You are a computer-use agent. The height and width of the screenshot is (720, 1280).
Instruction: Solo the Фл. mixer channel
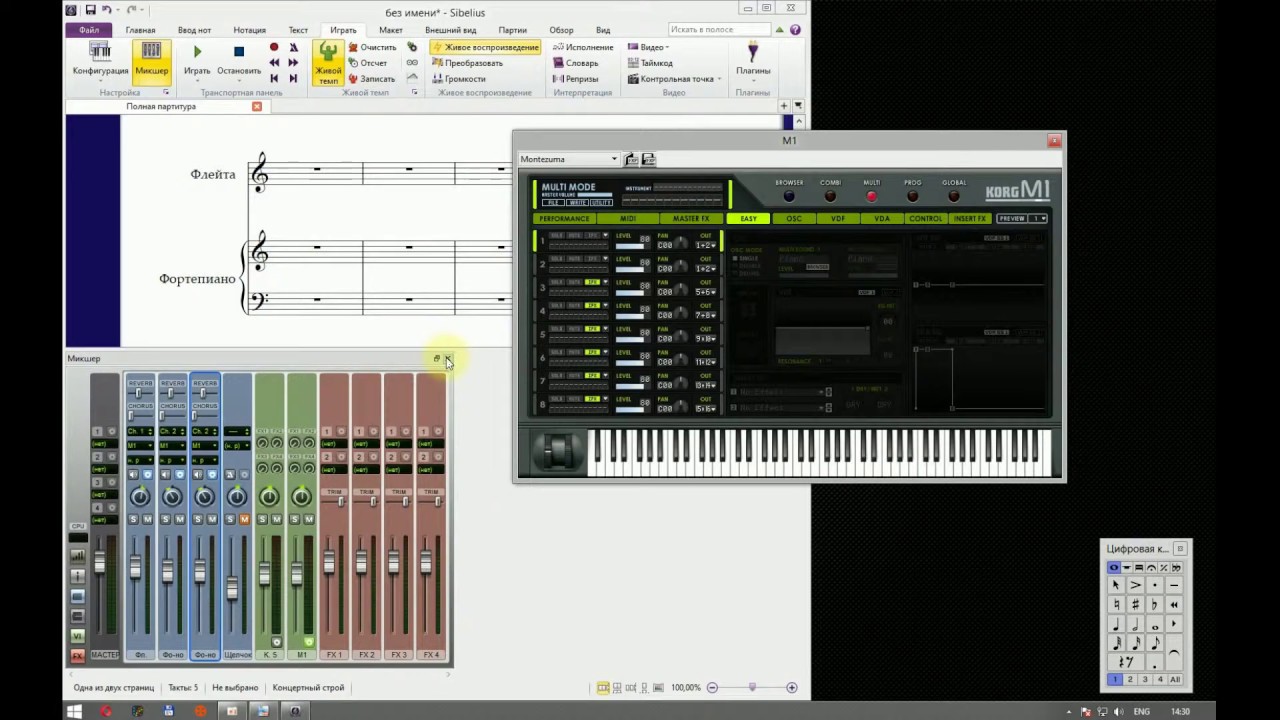[133, 519]
